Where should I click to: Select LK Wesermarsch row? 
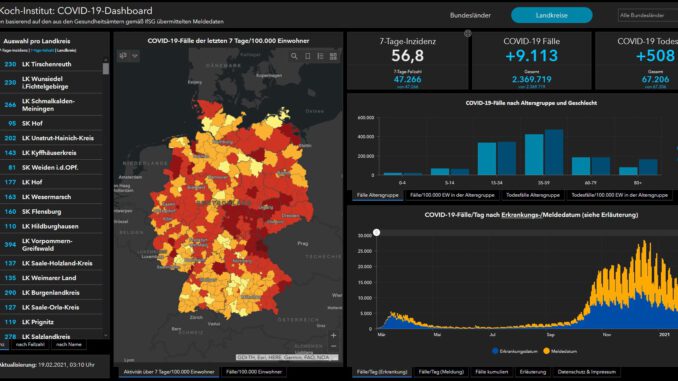click(51, 197)
